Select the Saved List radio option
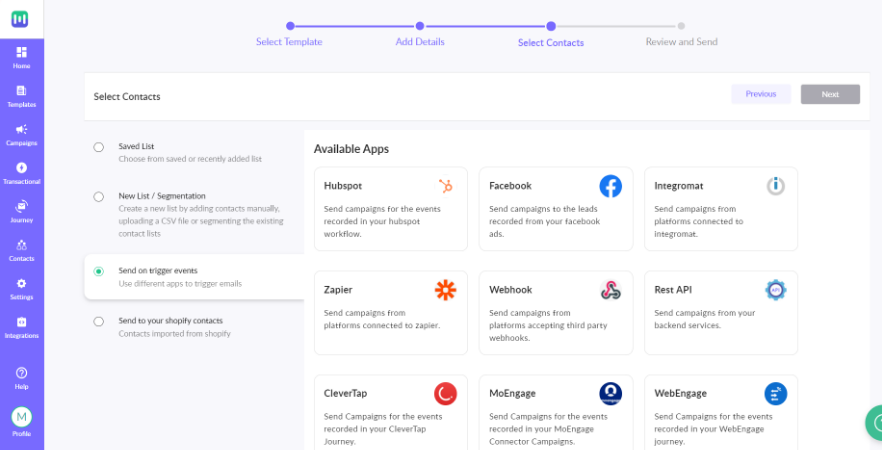The width and height of the screenshot is (882, 450). 98,147
